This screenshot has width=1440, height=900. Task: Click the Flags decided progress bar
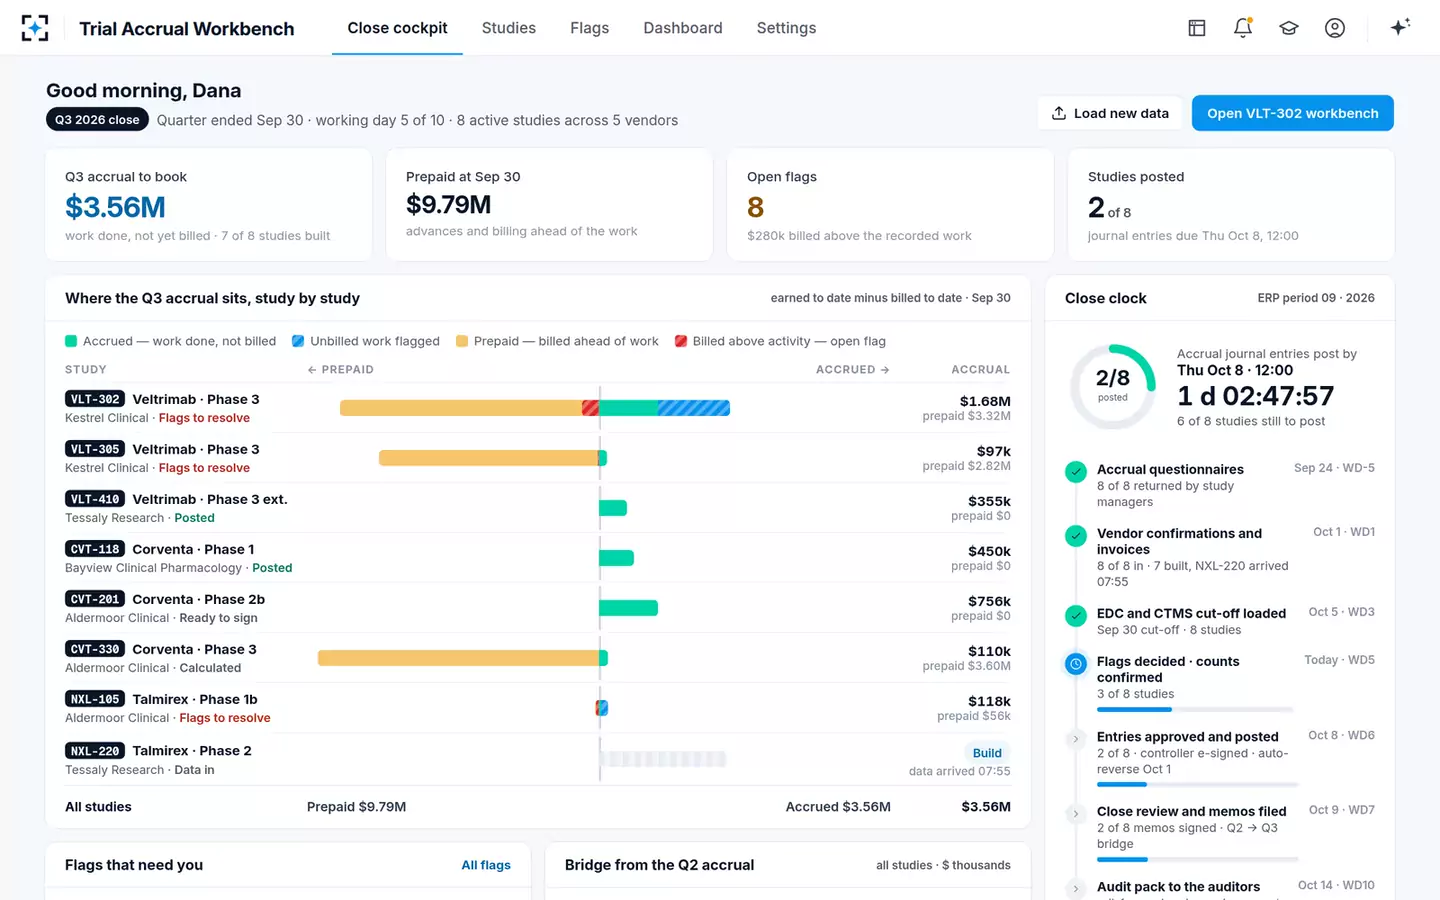(1196, 709)
